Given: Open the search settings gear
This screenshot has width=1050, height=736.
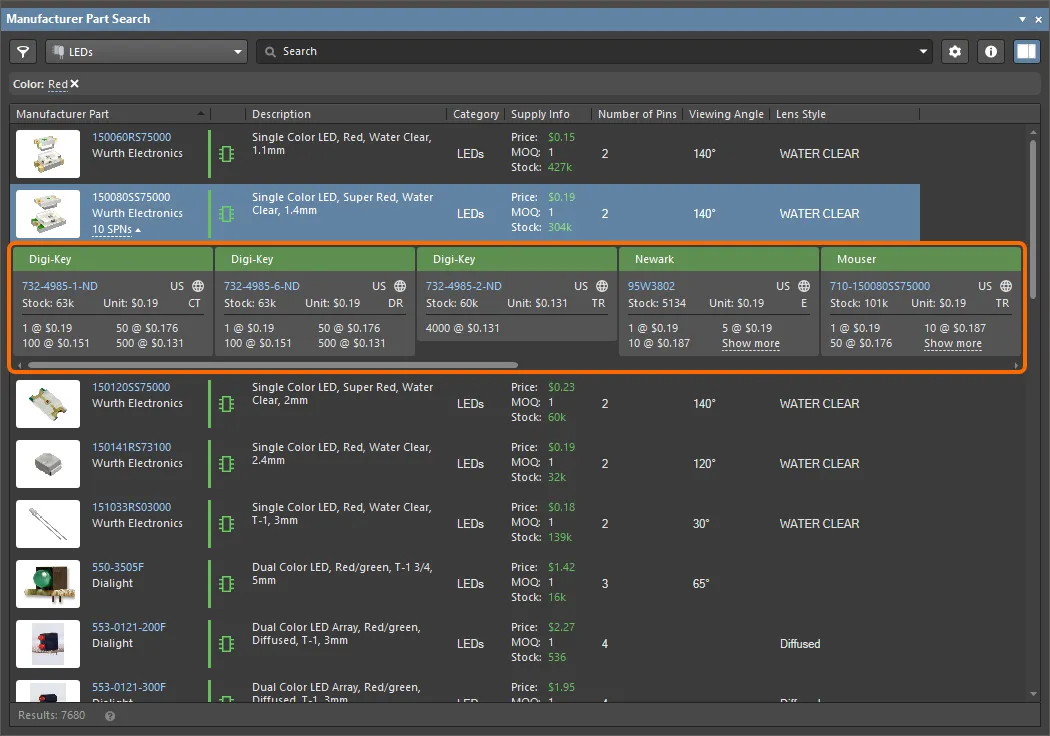Looking at the screenshot, I should [x=955, y=52].
